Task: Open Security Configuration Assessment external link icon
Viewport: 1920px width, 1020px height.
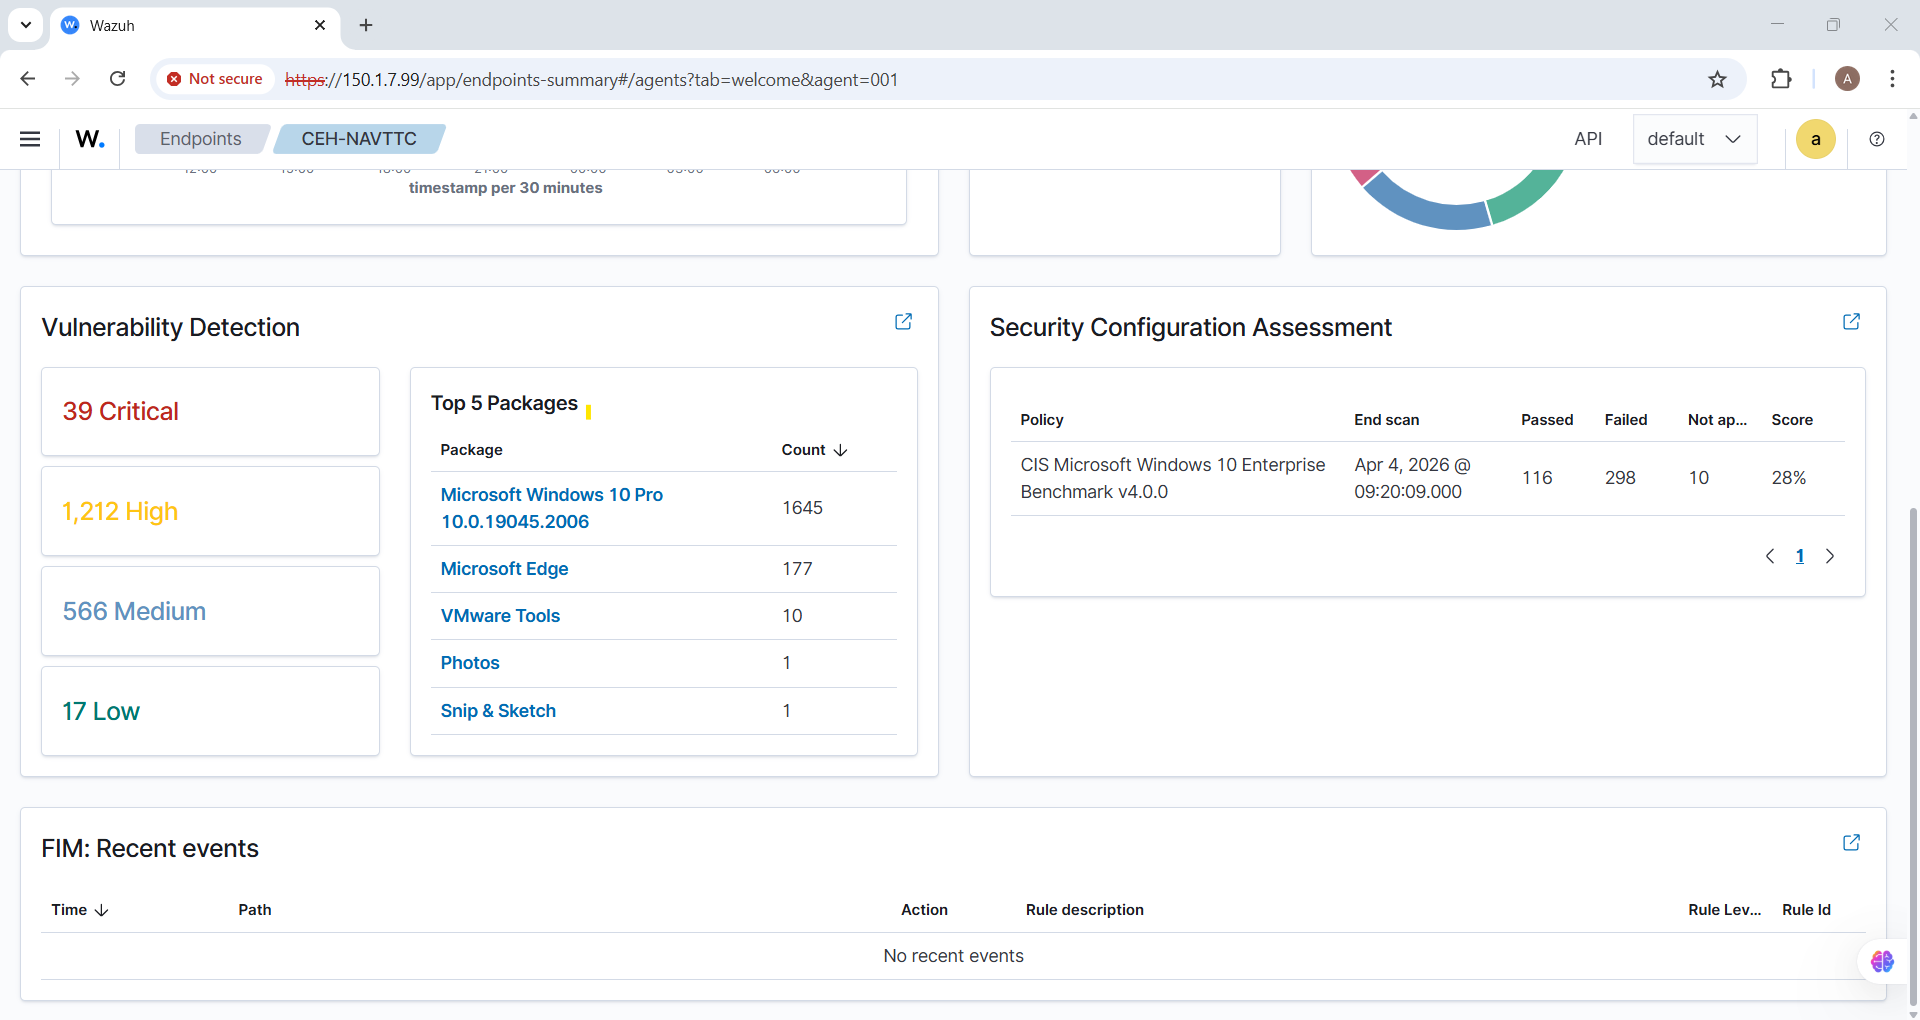Action: [x=1851, y=321]
